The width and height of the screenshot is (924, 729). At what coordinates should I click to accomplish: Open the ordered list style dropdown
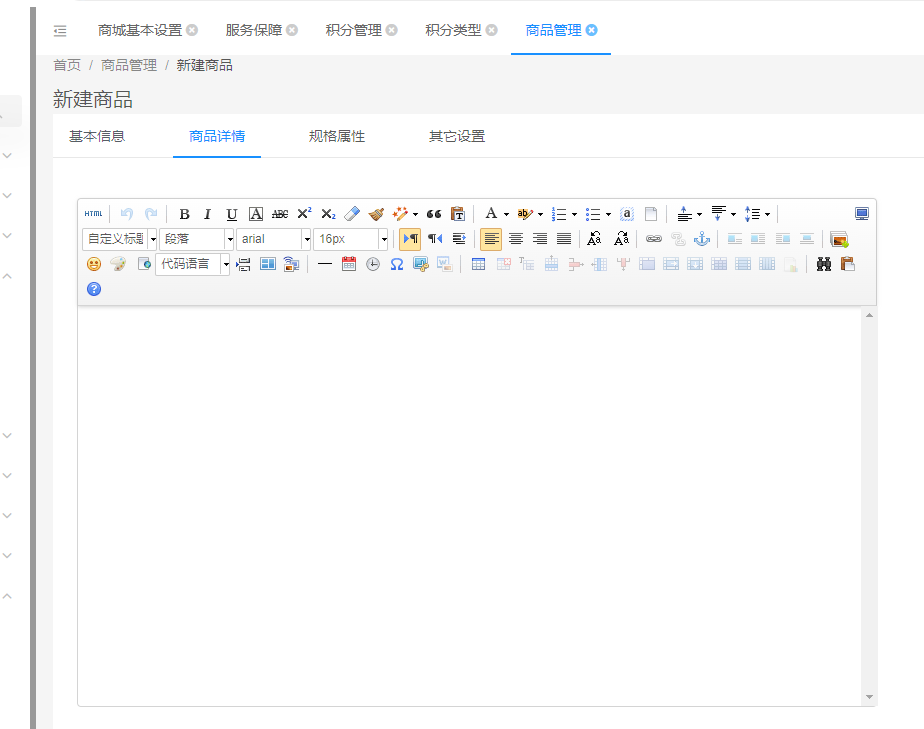click(x=575, y=215)
